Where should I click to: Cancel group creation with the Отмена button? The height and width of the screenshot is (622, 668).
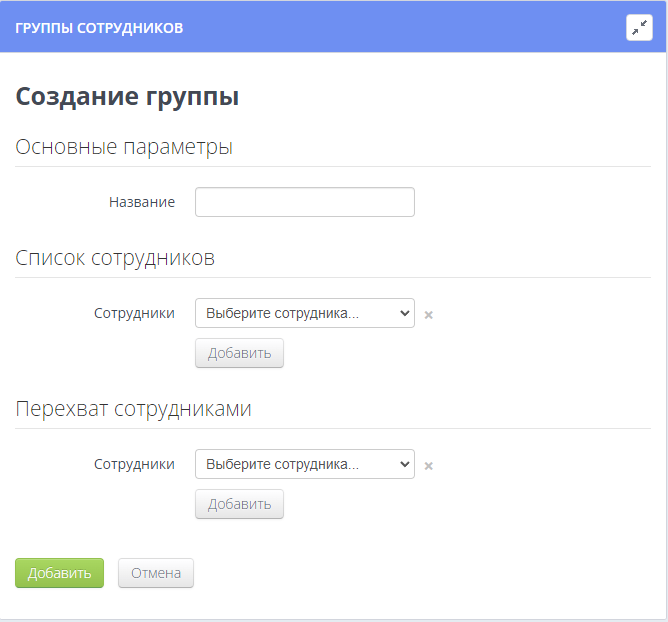click(155, 573)
